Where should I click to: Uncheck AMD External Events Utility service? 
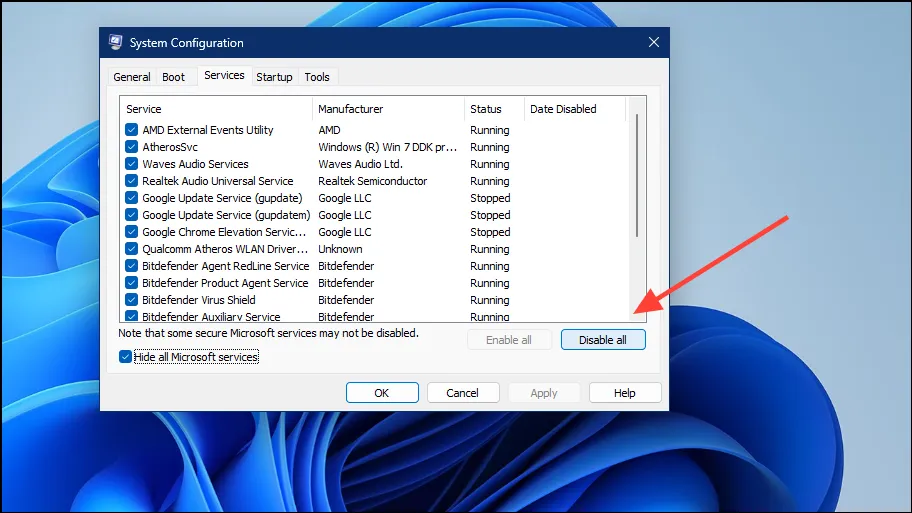131,130
